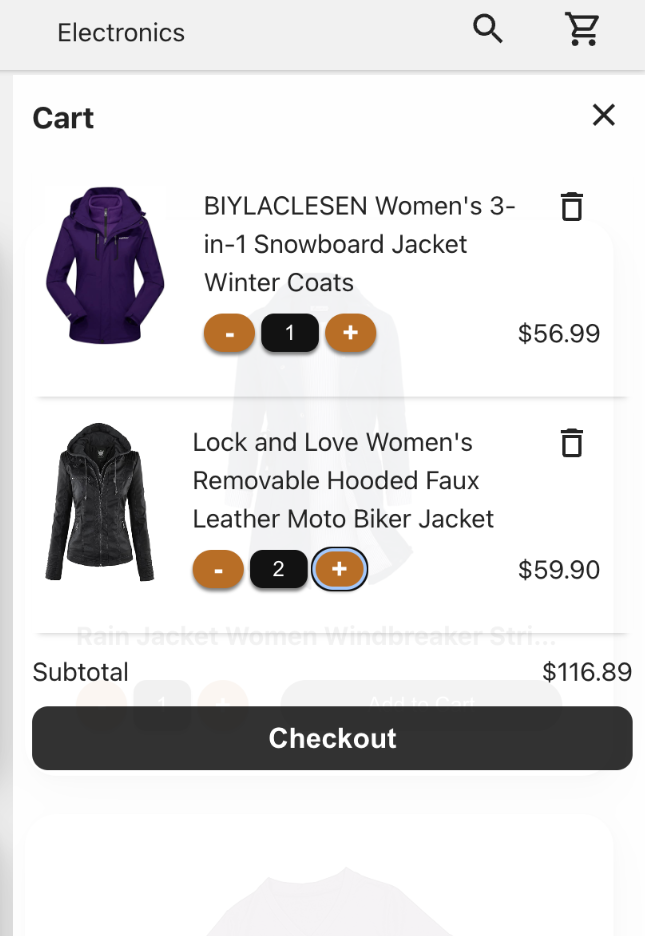Increase quantity of Lock and Love Jacket
Image resolution: width=645 pixels, height=936 pixels.
coord(339,569)
